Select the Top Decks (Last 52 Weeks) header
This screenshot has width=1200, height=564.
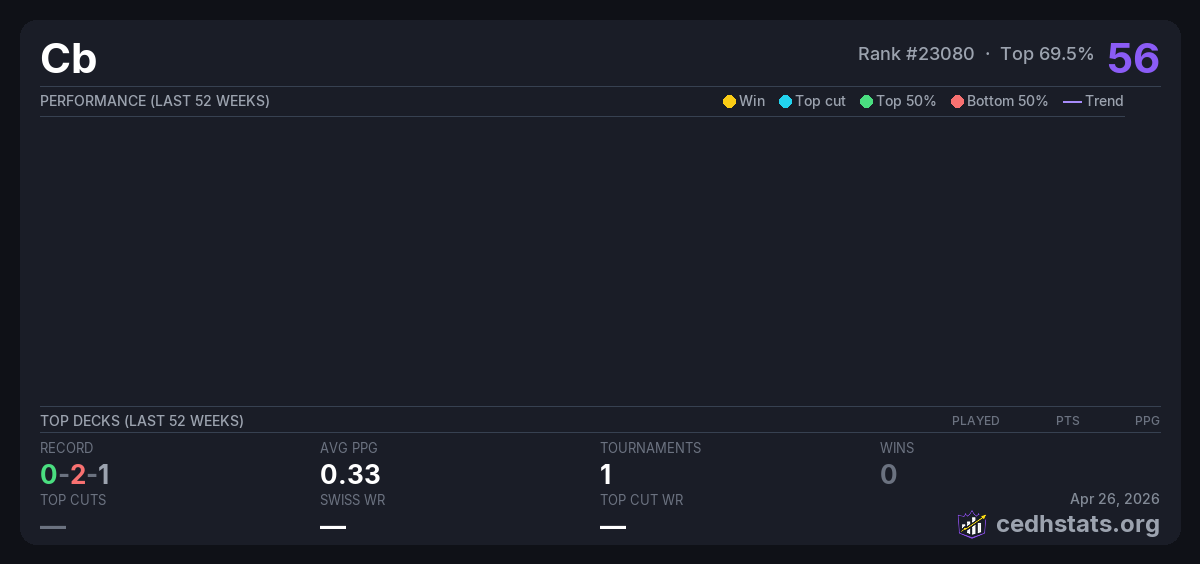click(x=142, y=421)
